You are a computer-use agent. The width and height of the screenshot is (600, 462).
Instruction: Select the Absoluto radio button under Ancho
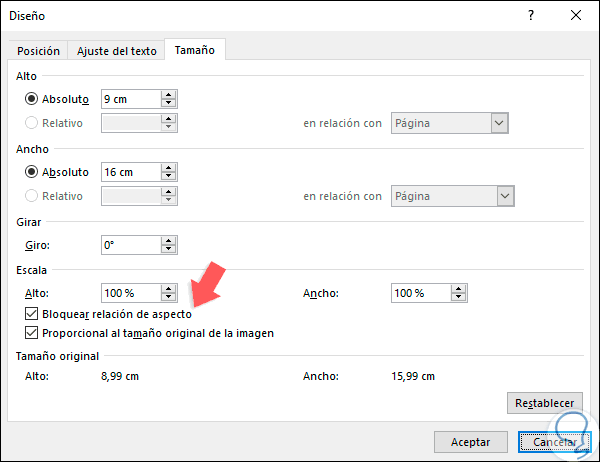[x=32, y=172]
